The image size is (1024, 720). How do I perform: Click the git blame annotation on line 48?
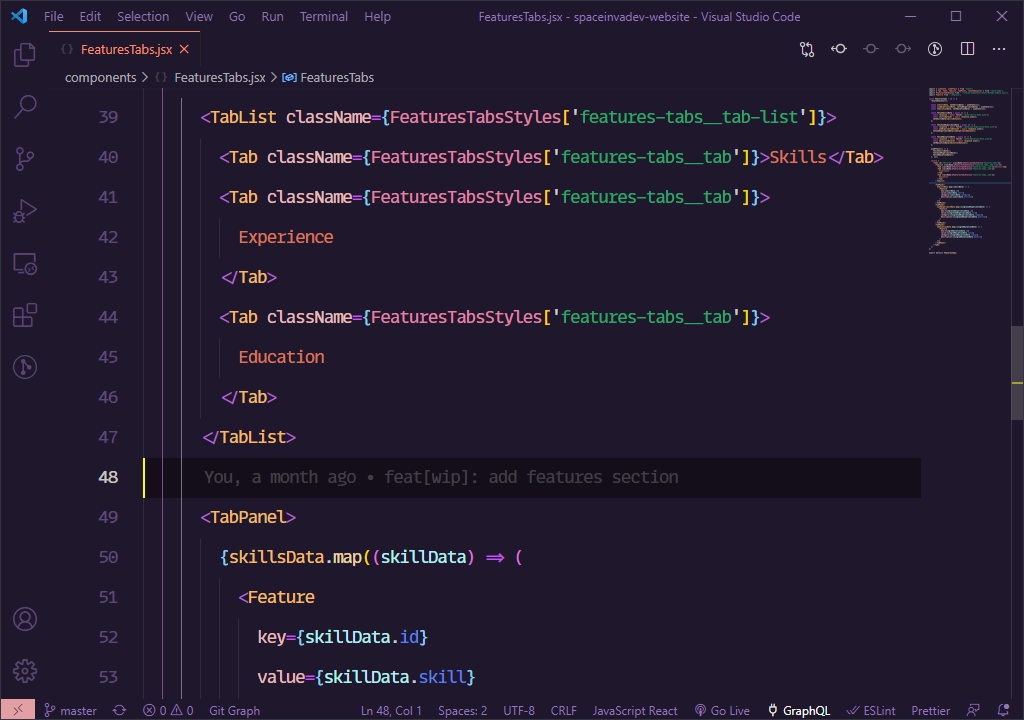coord(441,478)
